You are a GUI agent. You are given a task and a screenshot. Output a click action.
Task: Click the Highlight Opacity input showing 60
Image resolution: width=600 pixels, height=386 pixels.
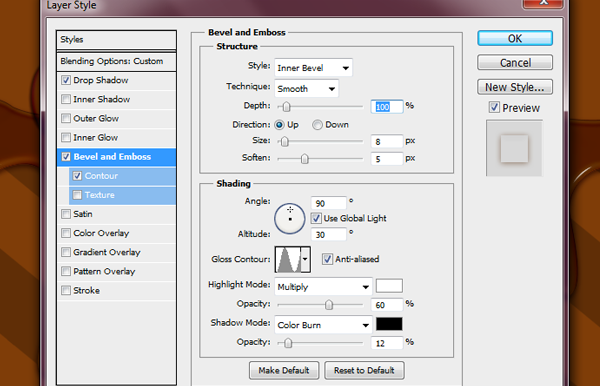point(387,305)
